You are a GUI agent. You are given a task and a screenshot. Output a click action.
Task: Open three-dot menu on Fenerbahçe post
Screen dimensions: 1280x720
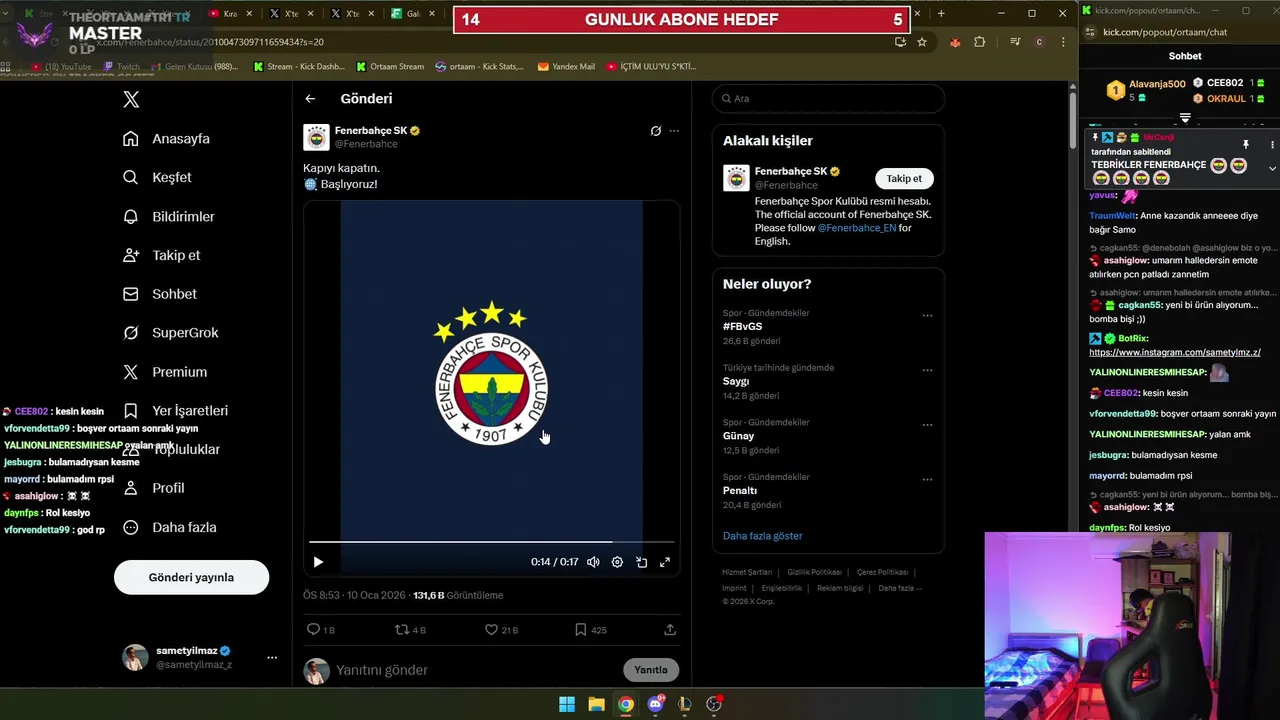coord(674,131)
